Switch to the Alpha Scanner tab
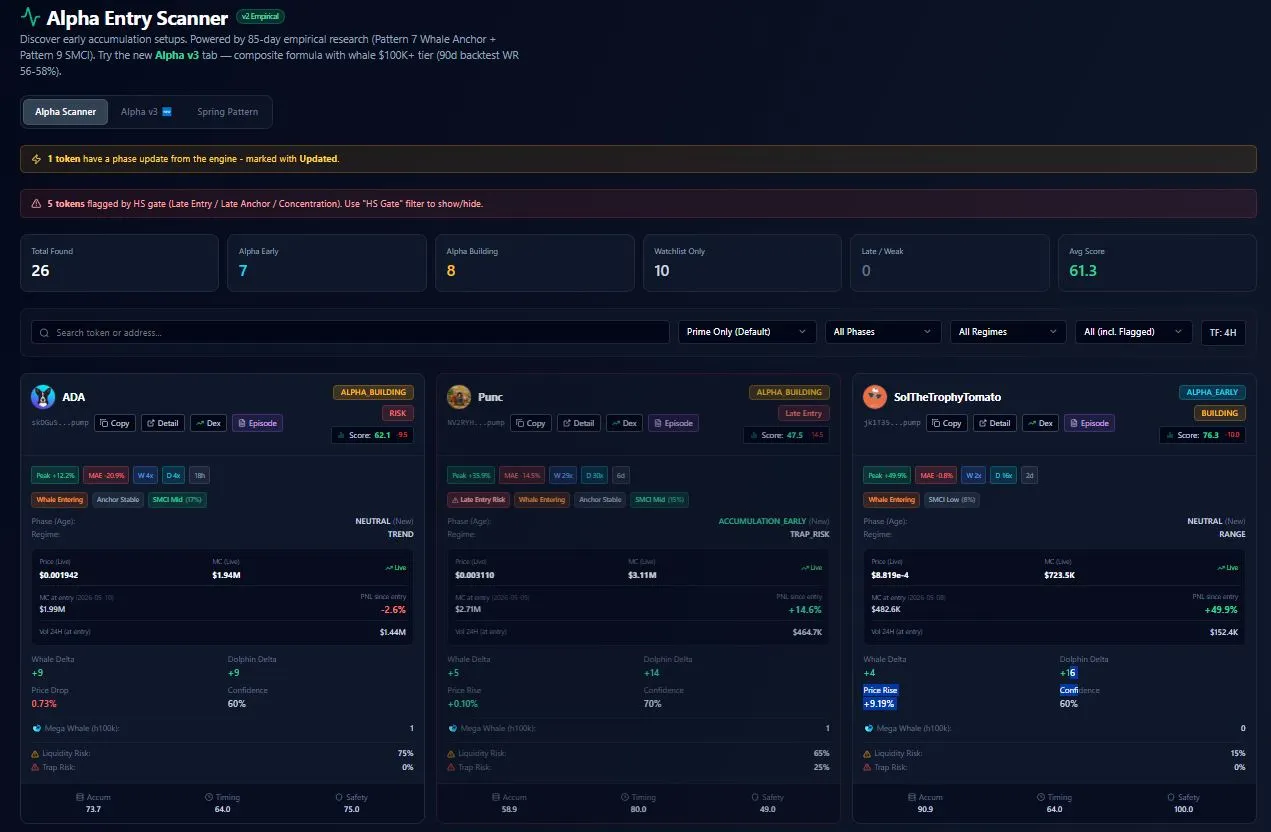 pos(66,112)
